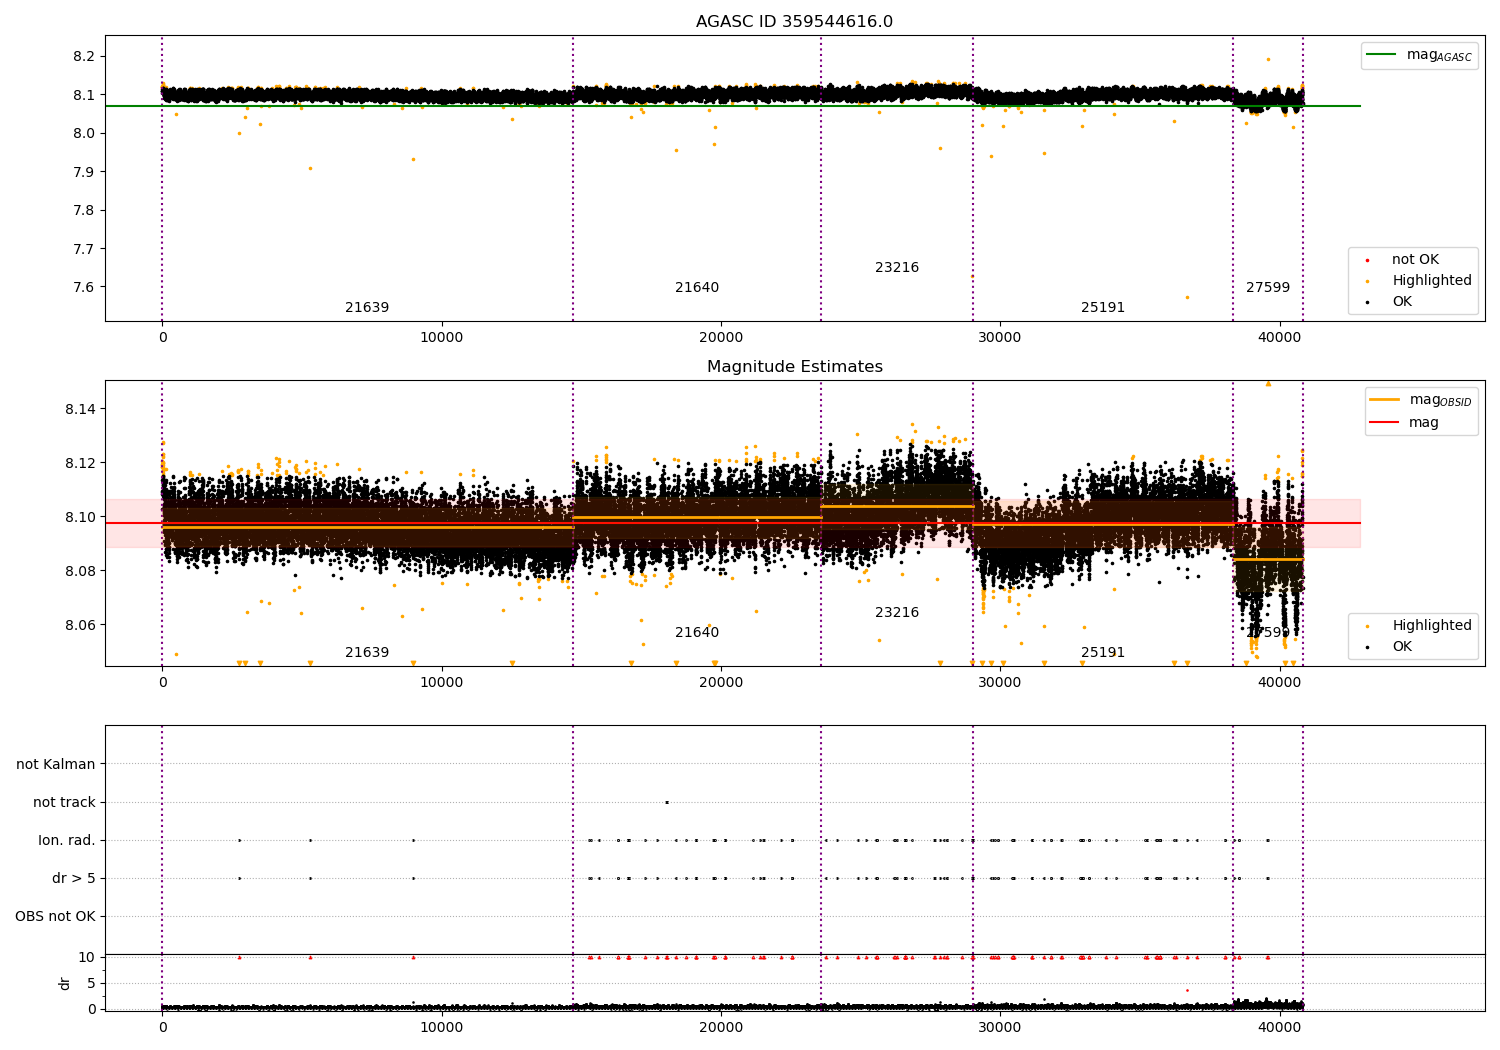This screenshot has height=1050, width=1500.
Task: Click obsid label 21639 in Magnitude Estimates plot
Action: tap(367, 653)
